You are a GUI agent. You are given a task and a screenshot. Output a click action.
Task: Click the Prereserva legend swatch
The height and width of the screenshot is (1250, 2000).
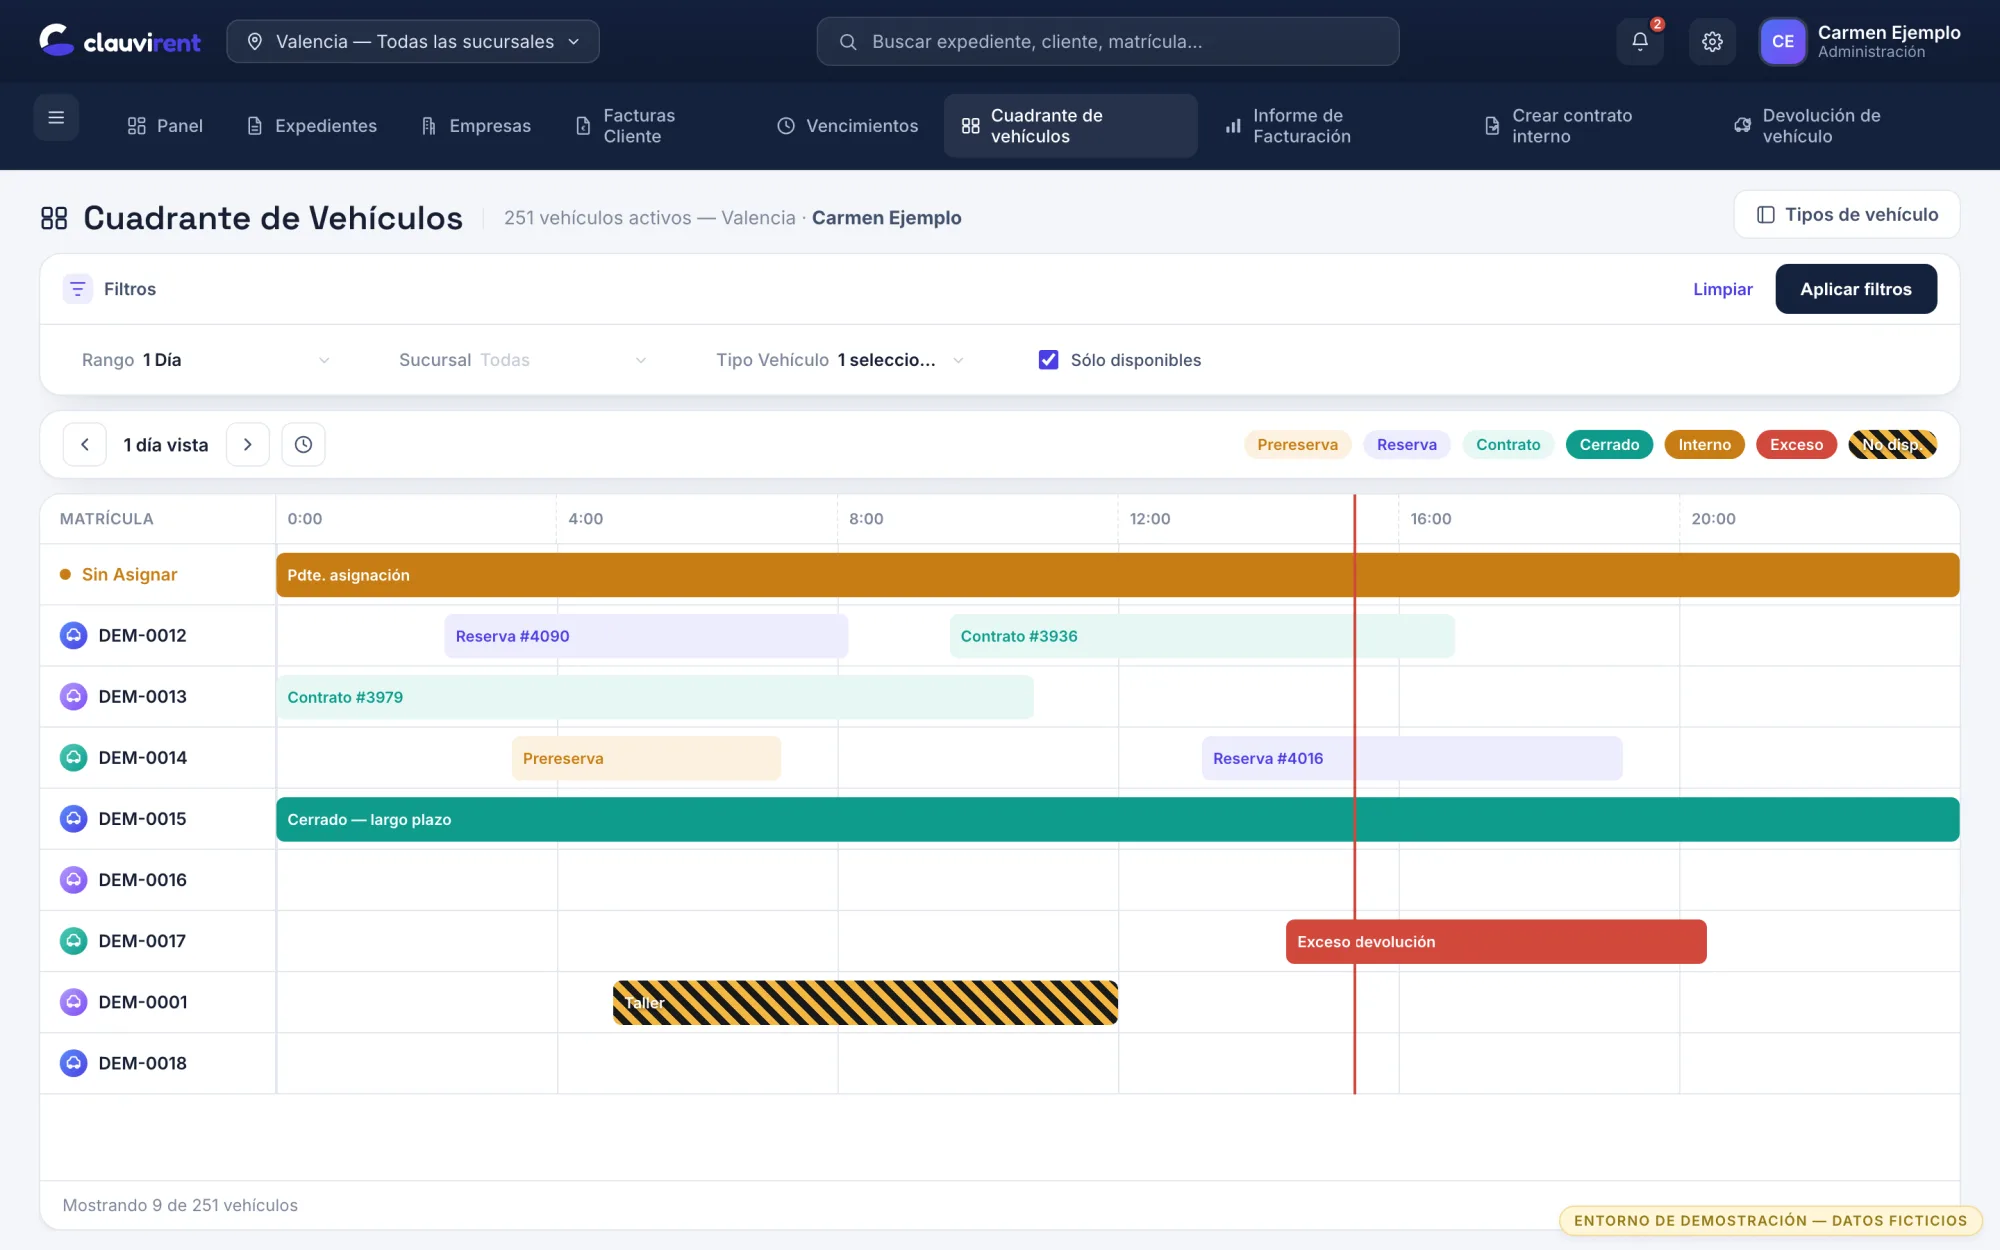point(1297,445)
